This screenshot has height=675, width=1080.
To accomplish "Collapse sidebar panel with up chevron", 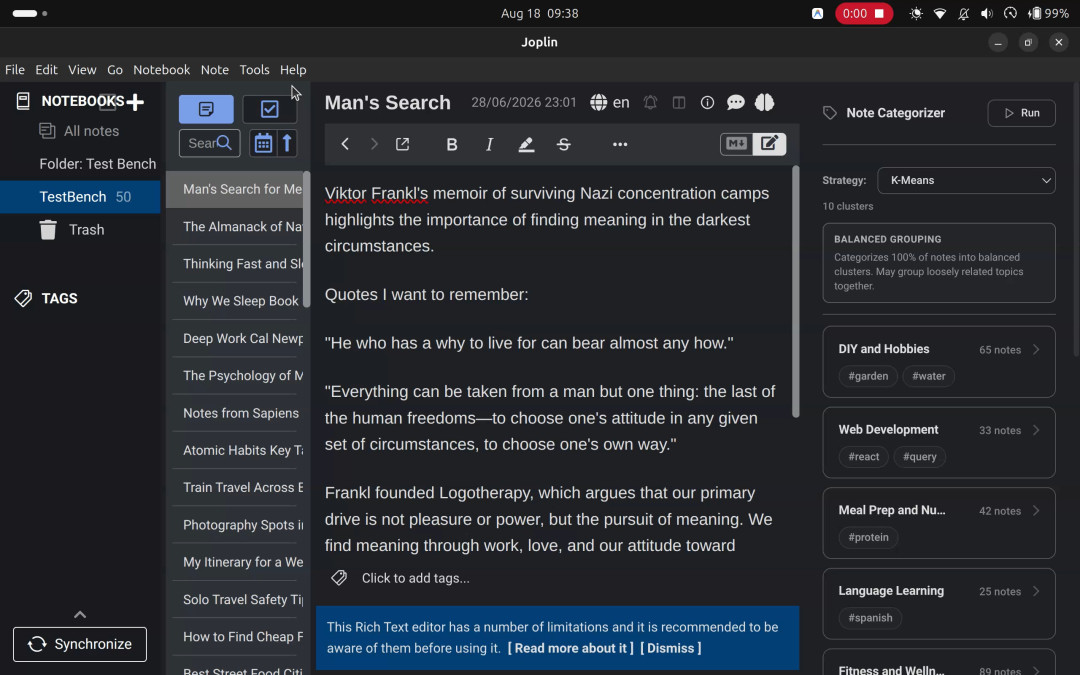I will pos(80,614).
